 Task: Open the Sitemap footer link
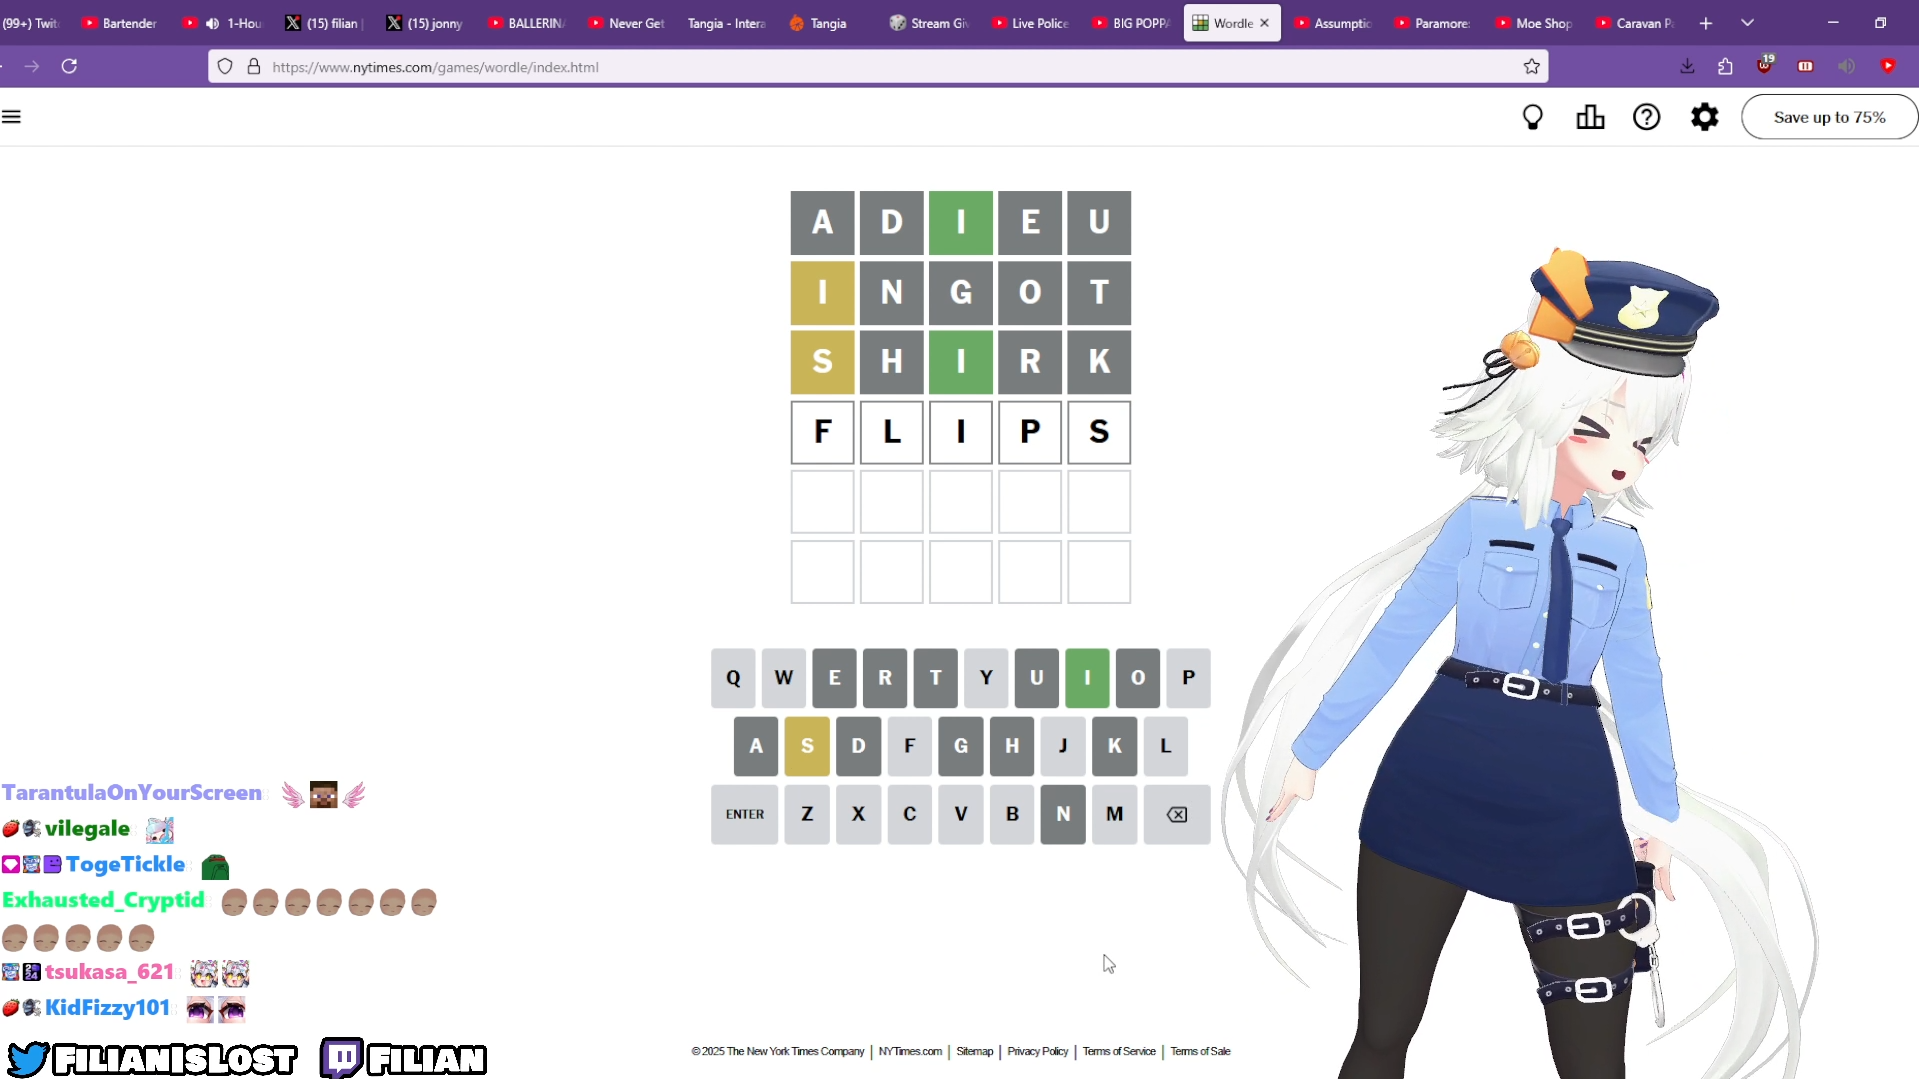pos(975,1051)
